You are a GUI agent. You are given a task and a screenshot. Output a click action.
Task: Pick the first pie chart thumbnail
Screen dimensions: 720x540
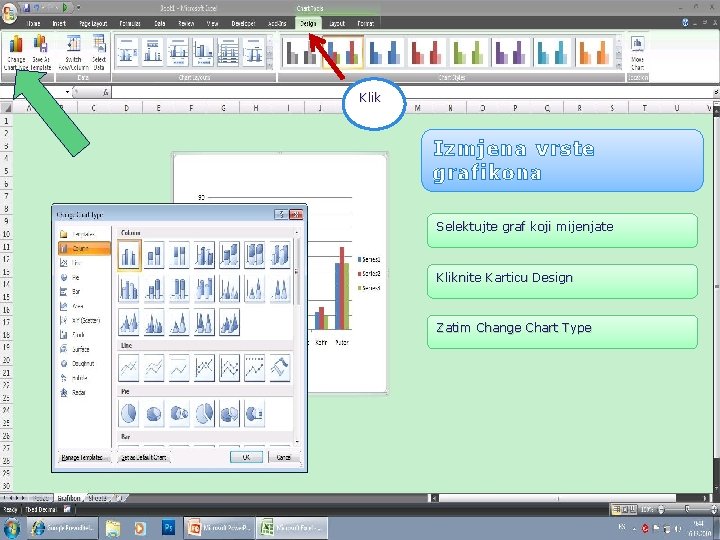129,413
